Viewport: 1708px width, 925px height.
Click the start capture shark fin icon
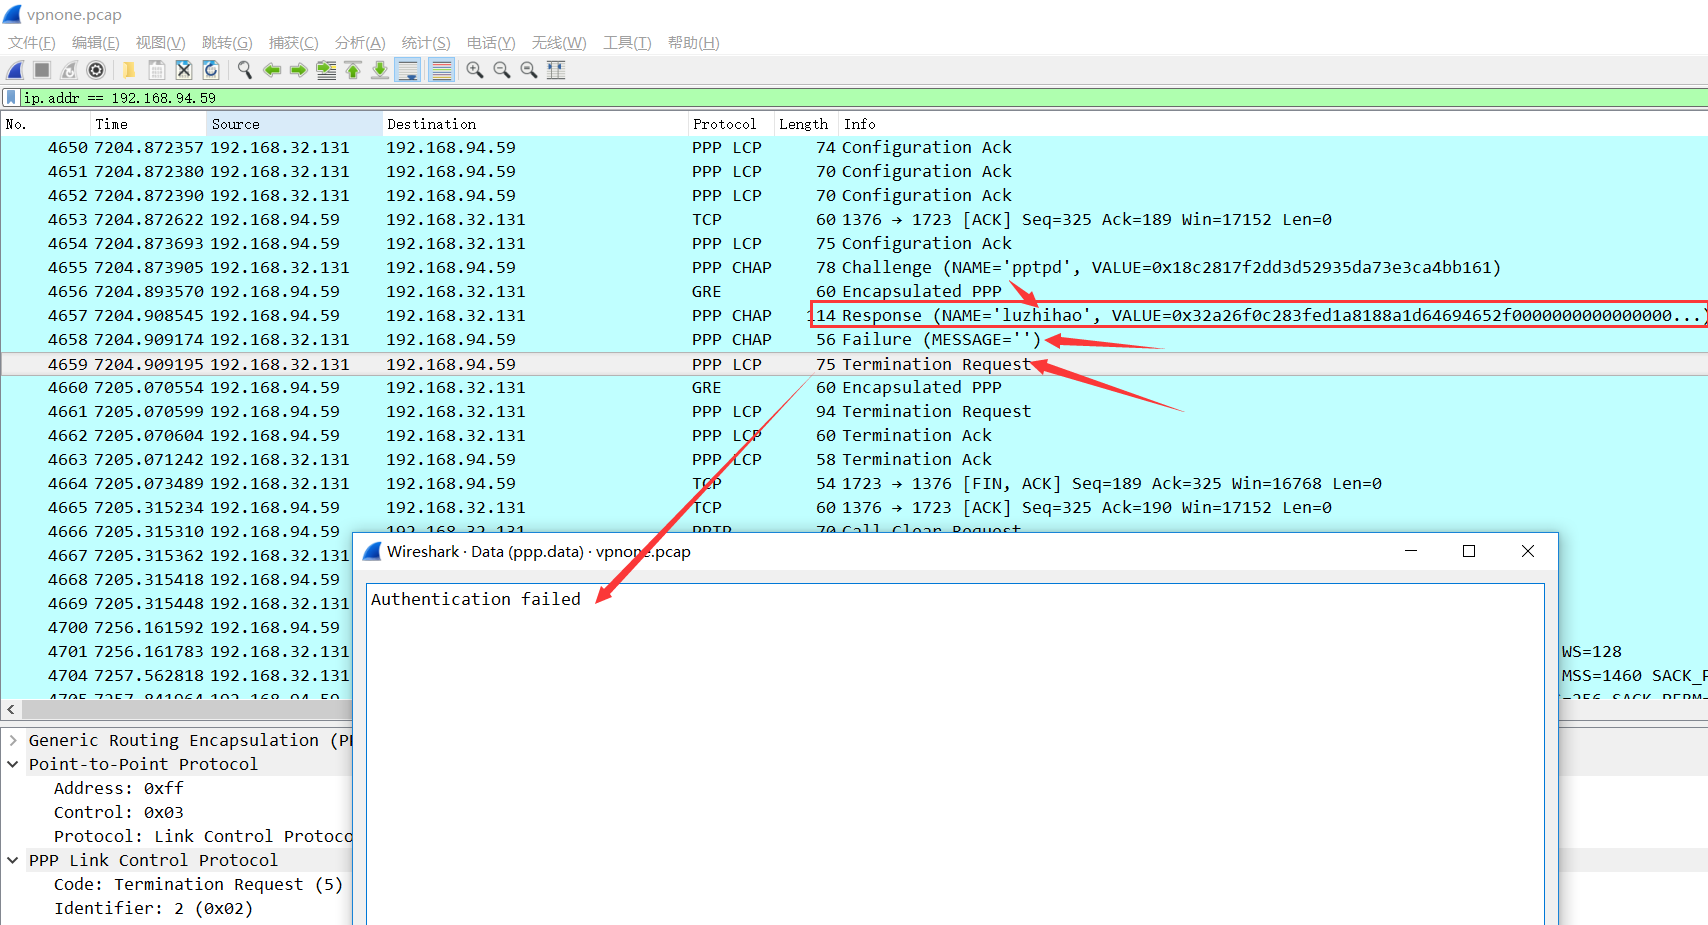click(15, 70)
